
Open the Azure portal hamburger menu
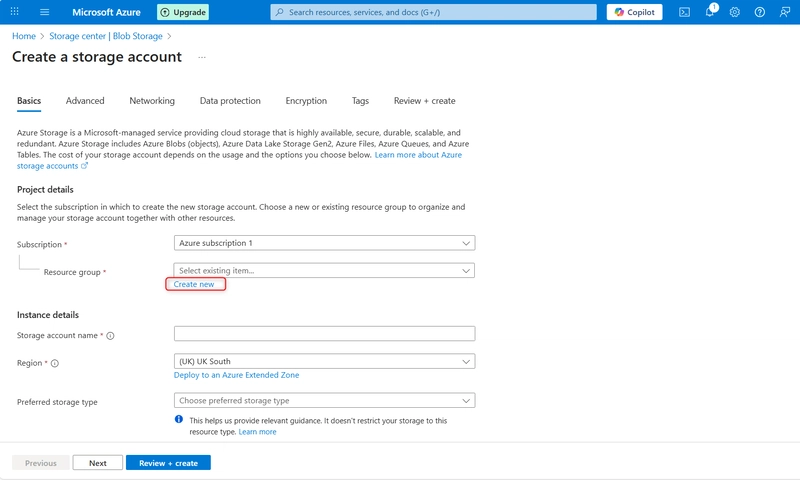coord(45,12)
